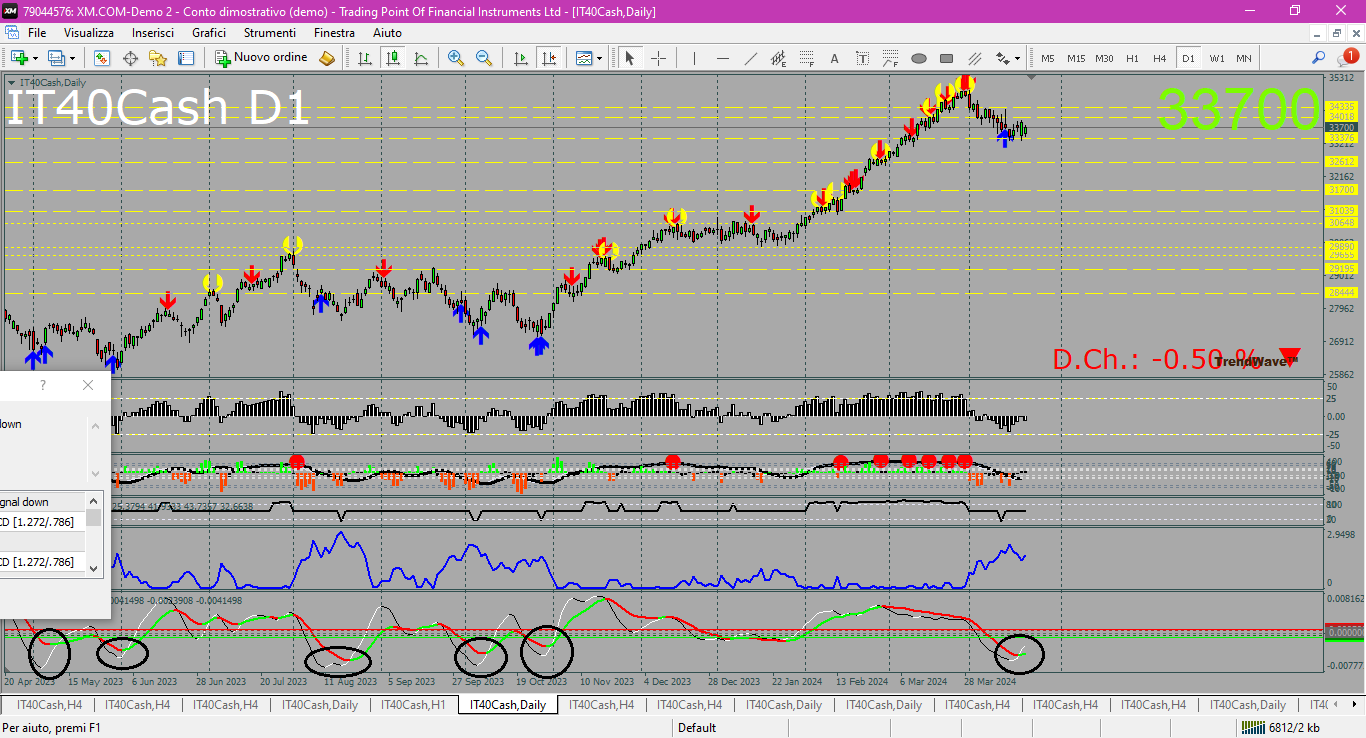The width and height of the screenshot is (1366, 738).
Task: Select the rectangle shape tool
Action: [x=947, y=58]
